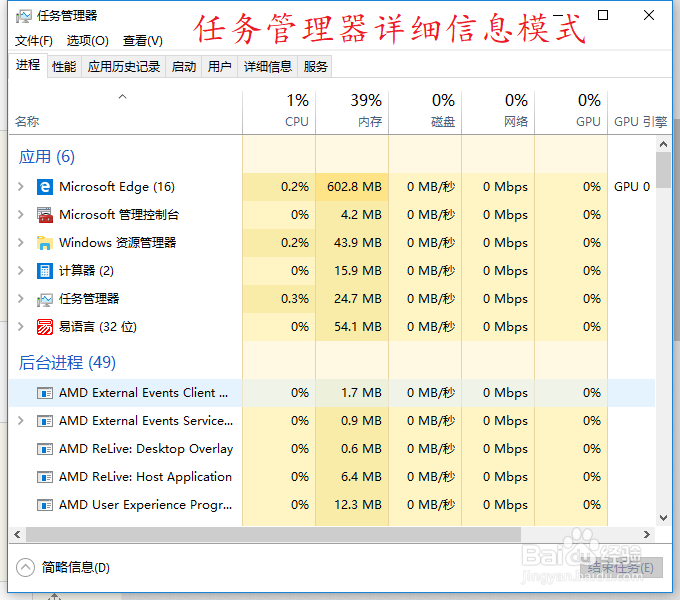This screenshot has width=680, height=600.
Task: Click the 简略信息 collapse arrow icon
Action: coord(25,567)
